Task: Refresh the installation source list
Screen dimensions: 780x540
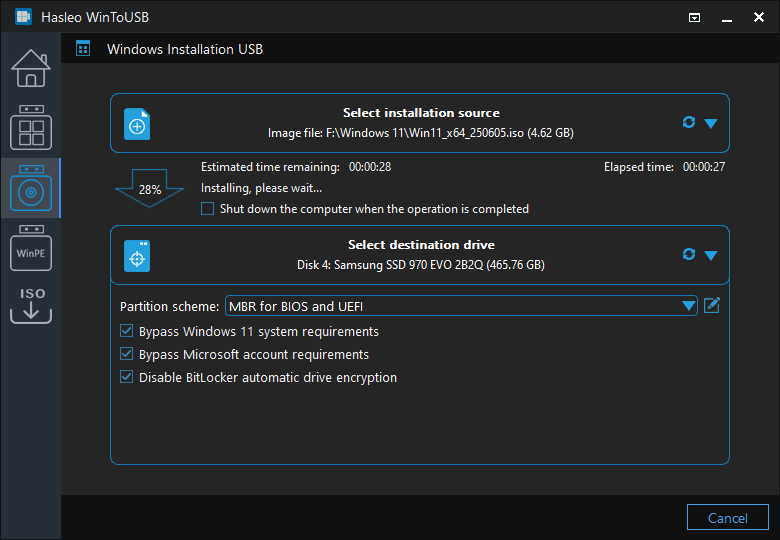Action: pos(688,122)
